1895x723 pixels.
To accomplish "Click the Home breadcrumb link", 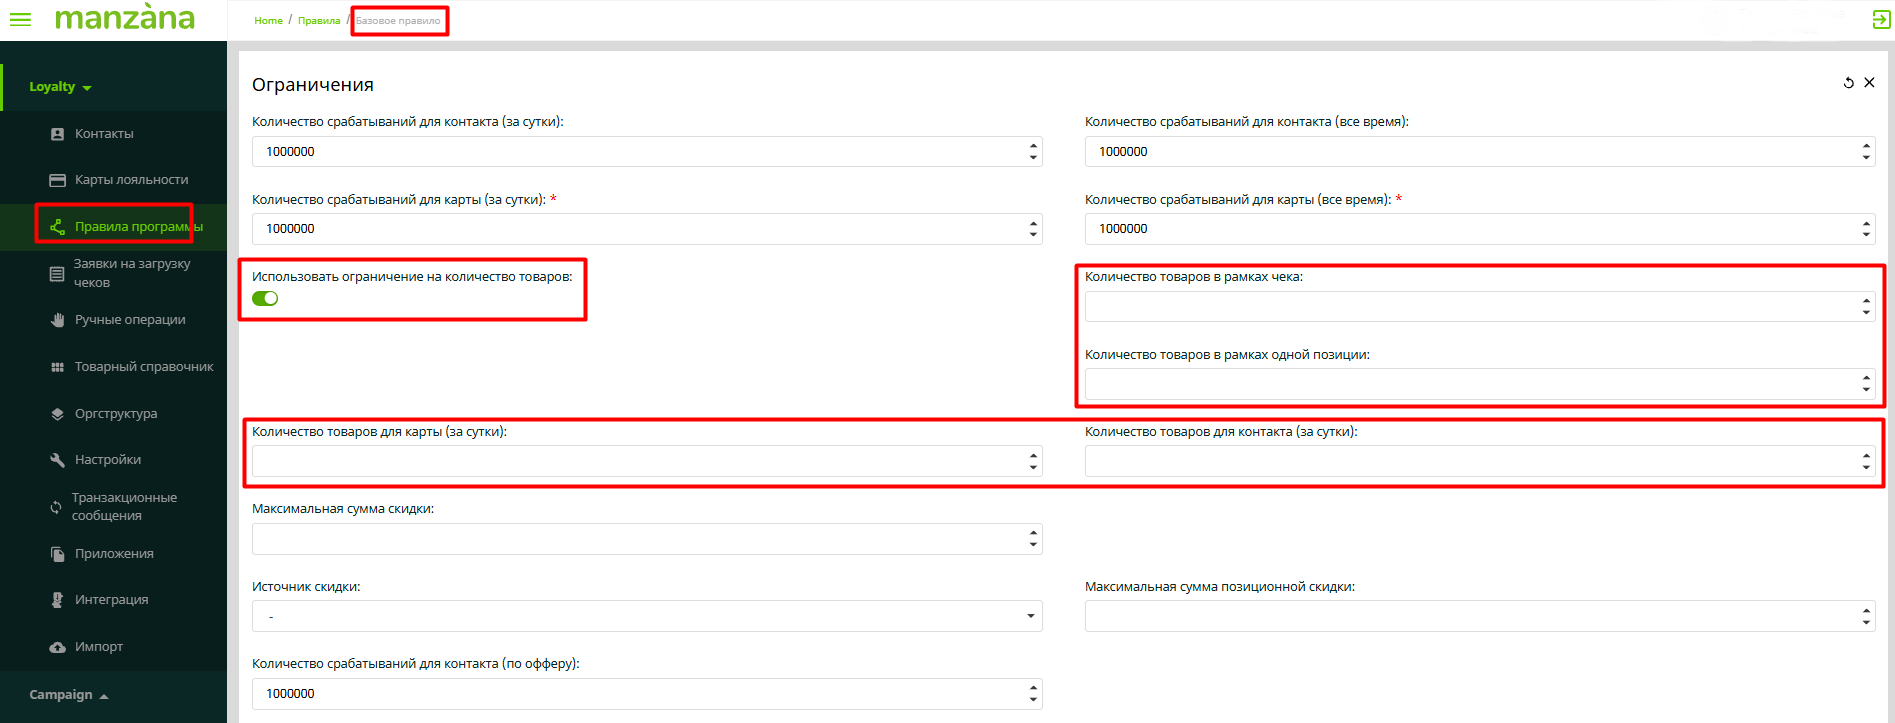I will click(268, 21).
